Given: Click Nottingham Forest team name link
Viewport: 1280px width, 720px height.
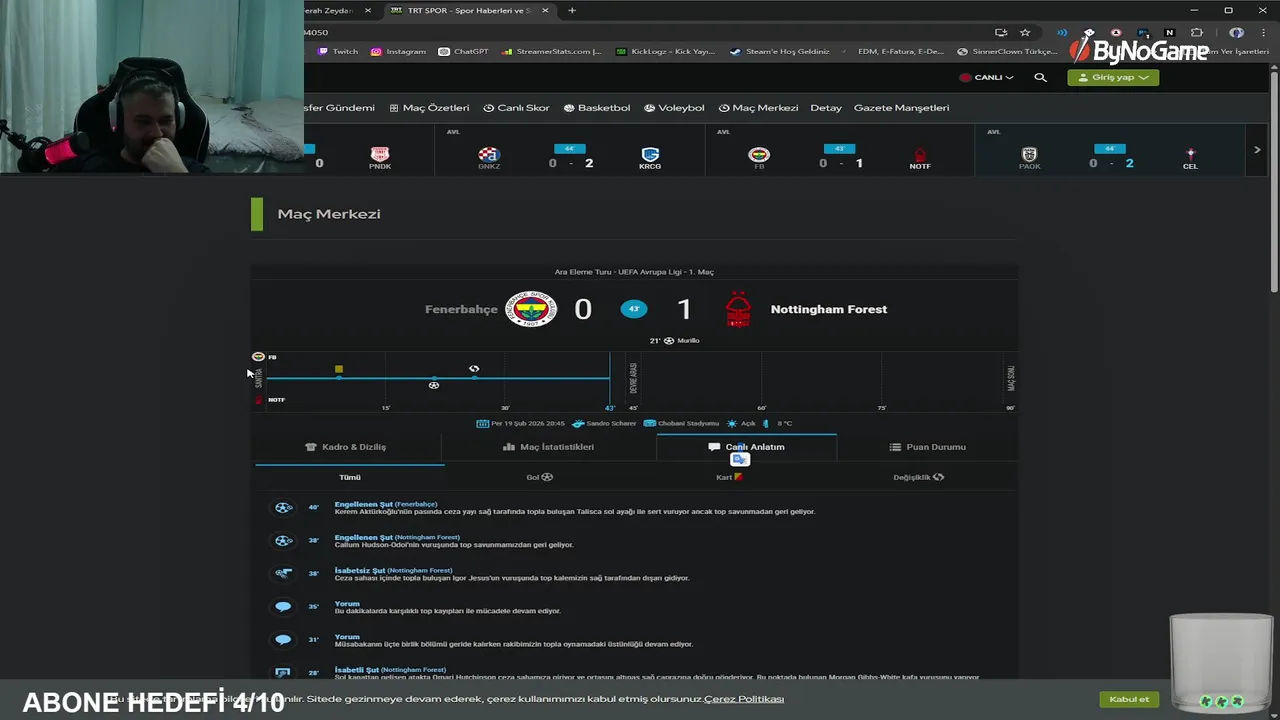Looking at the screenshot, I should click(829, 309).
